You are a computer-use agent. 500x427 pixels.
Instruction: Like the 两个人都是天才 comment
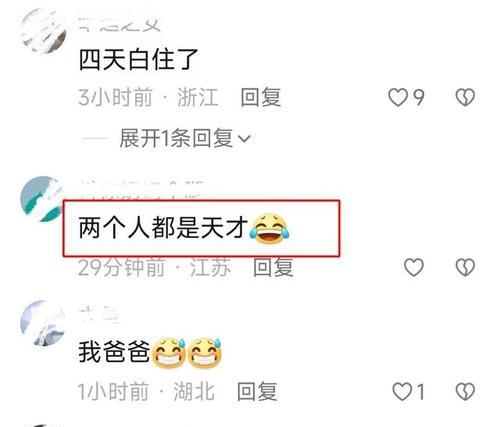(x=414, y=267)
